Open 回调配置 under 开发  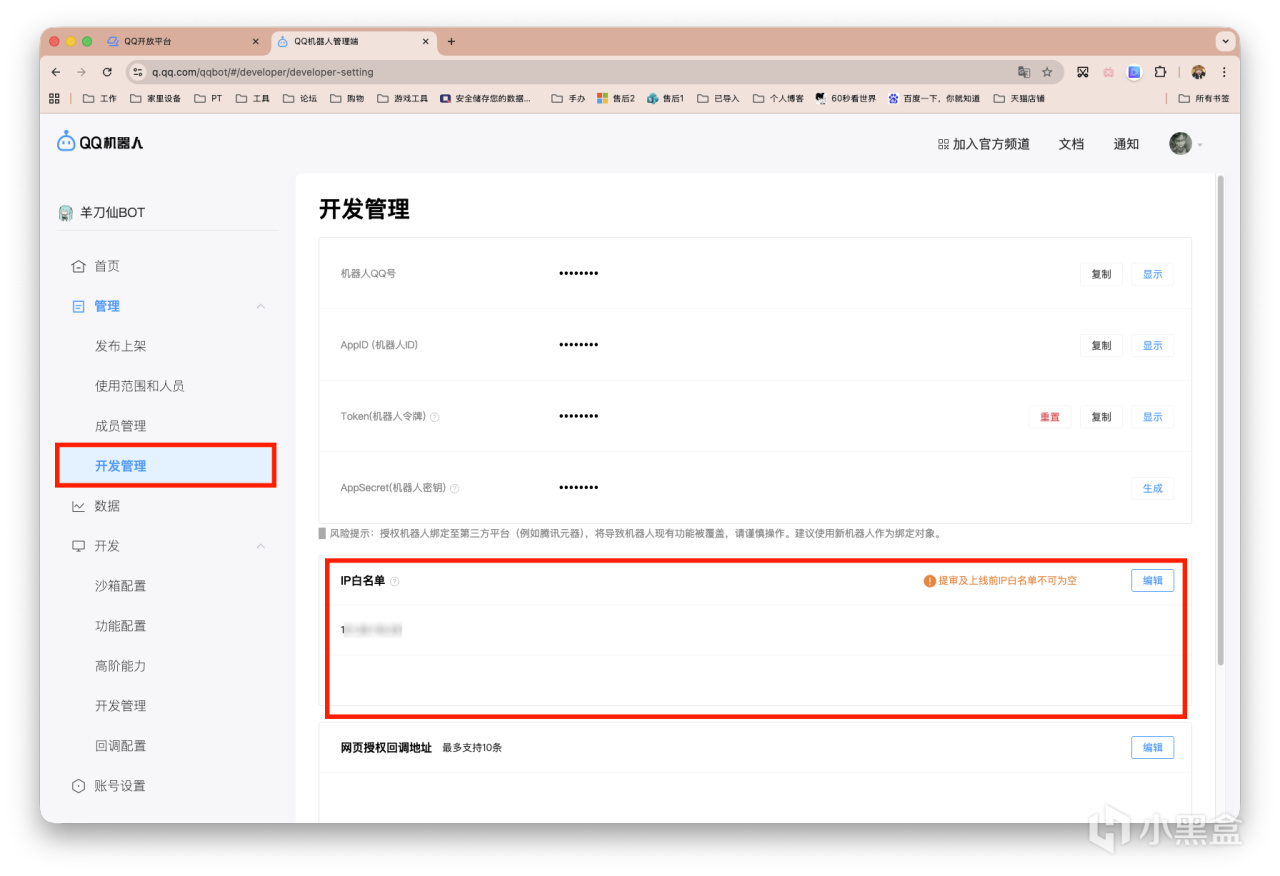tap(121, 746)
